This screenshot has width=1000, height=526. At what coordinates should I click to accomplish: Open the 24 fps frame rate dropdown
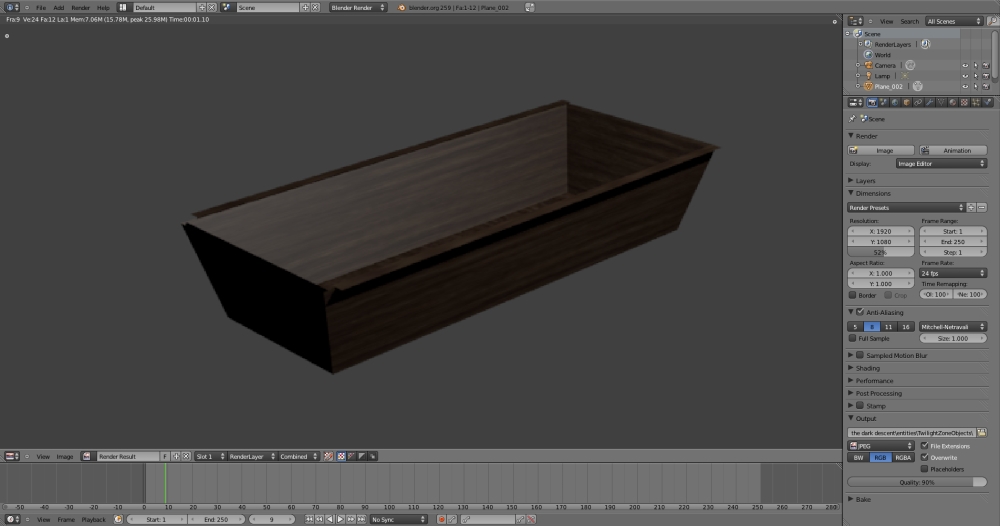(953, 273)
